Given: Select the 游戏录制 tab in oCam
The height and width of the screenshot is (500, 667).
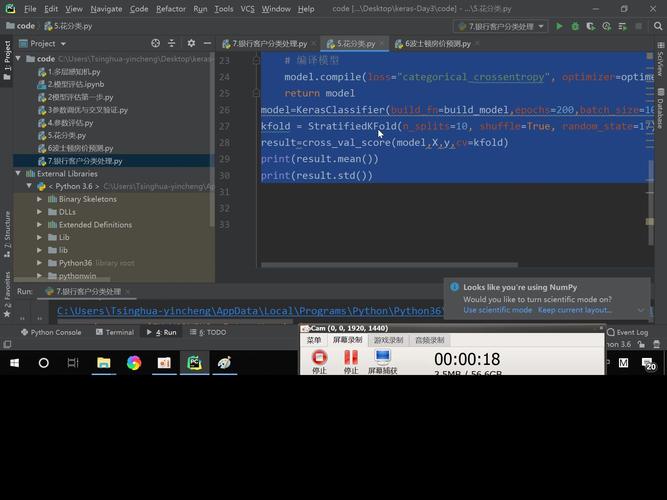Looking at the screenshot, I should [x=388, y=340].
